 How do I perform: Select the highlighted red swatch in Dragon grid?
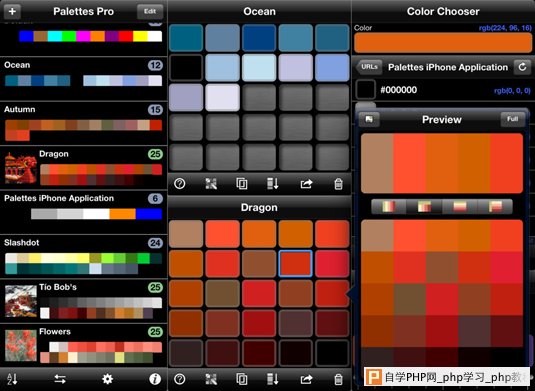[295, 263]
